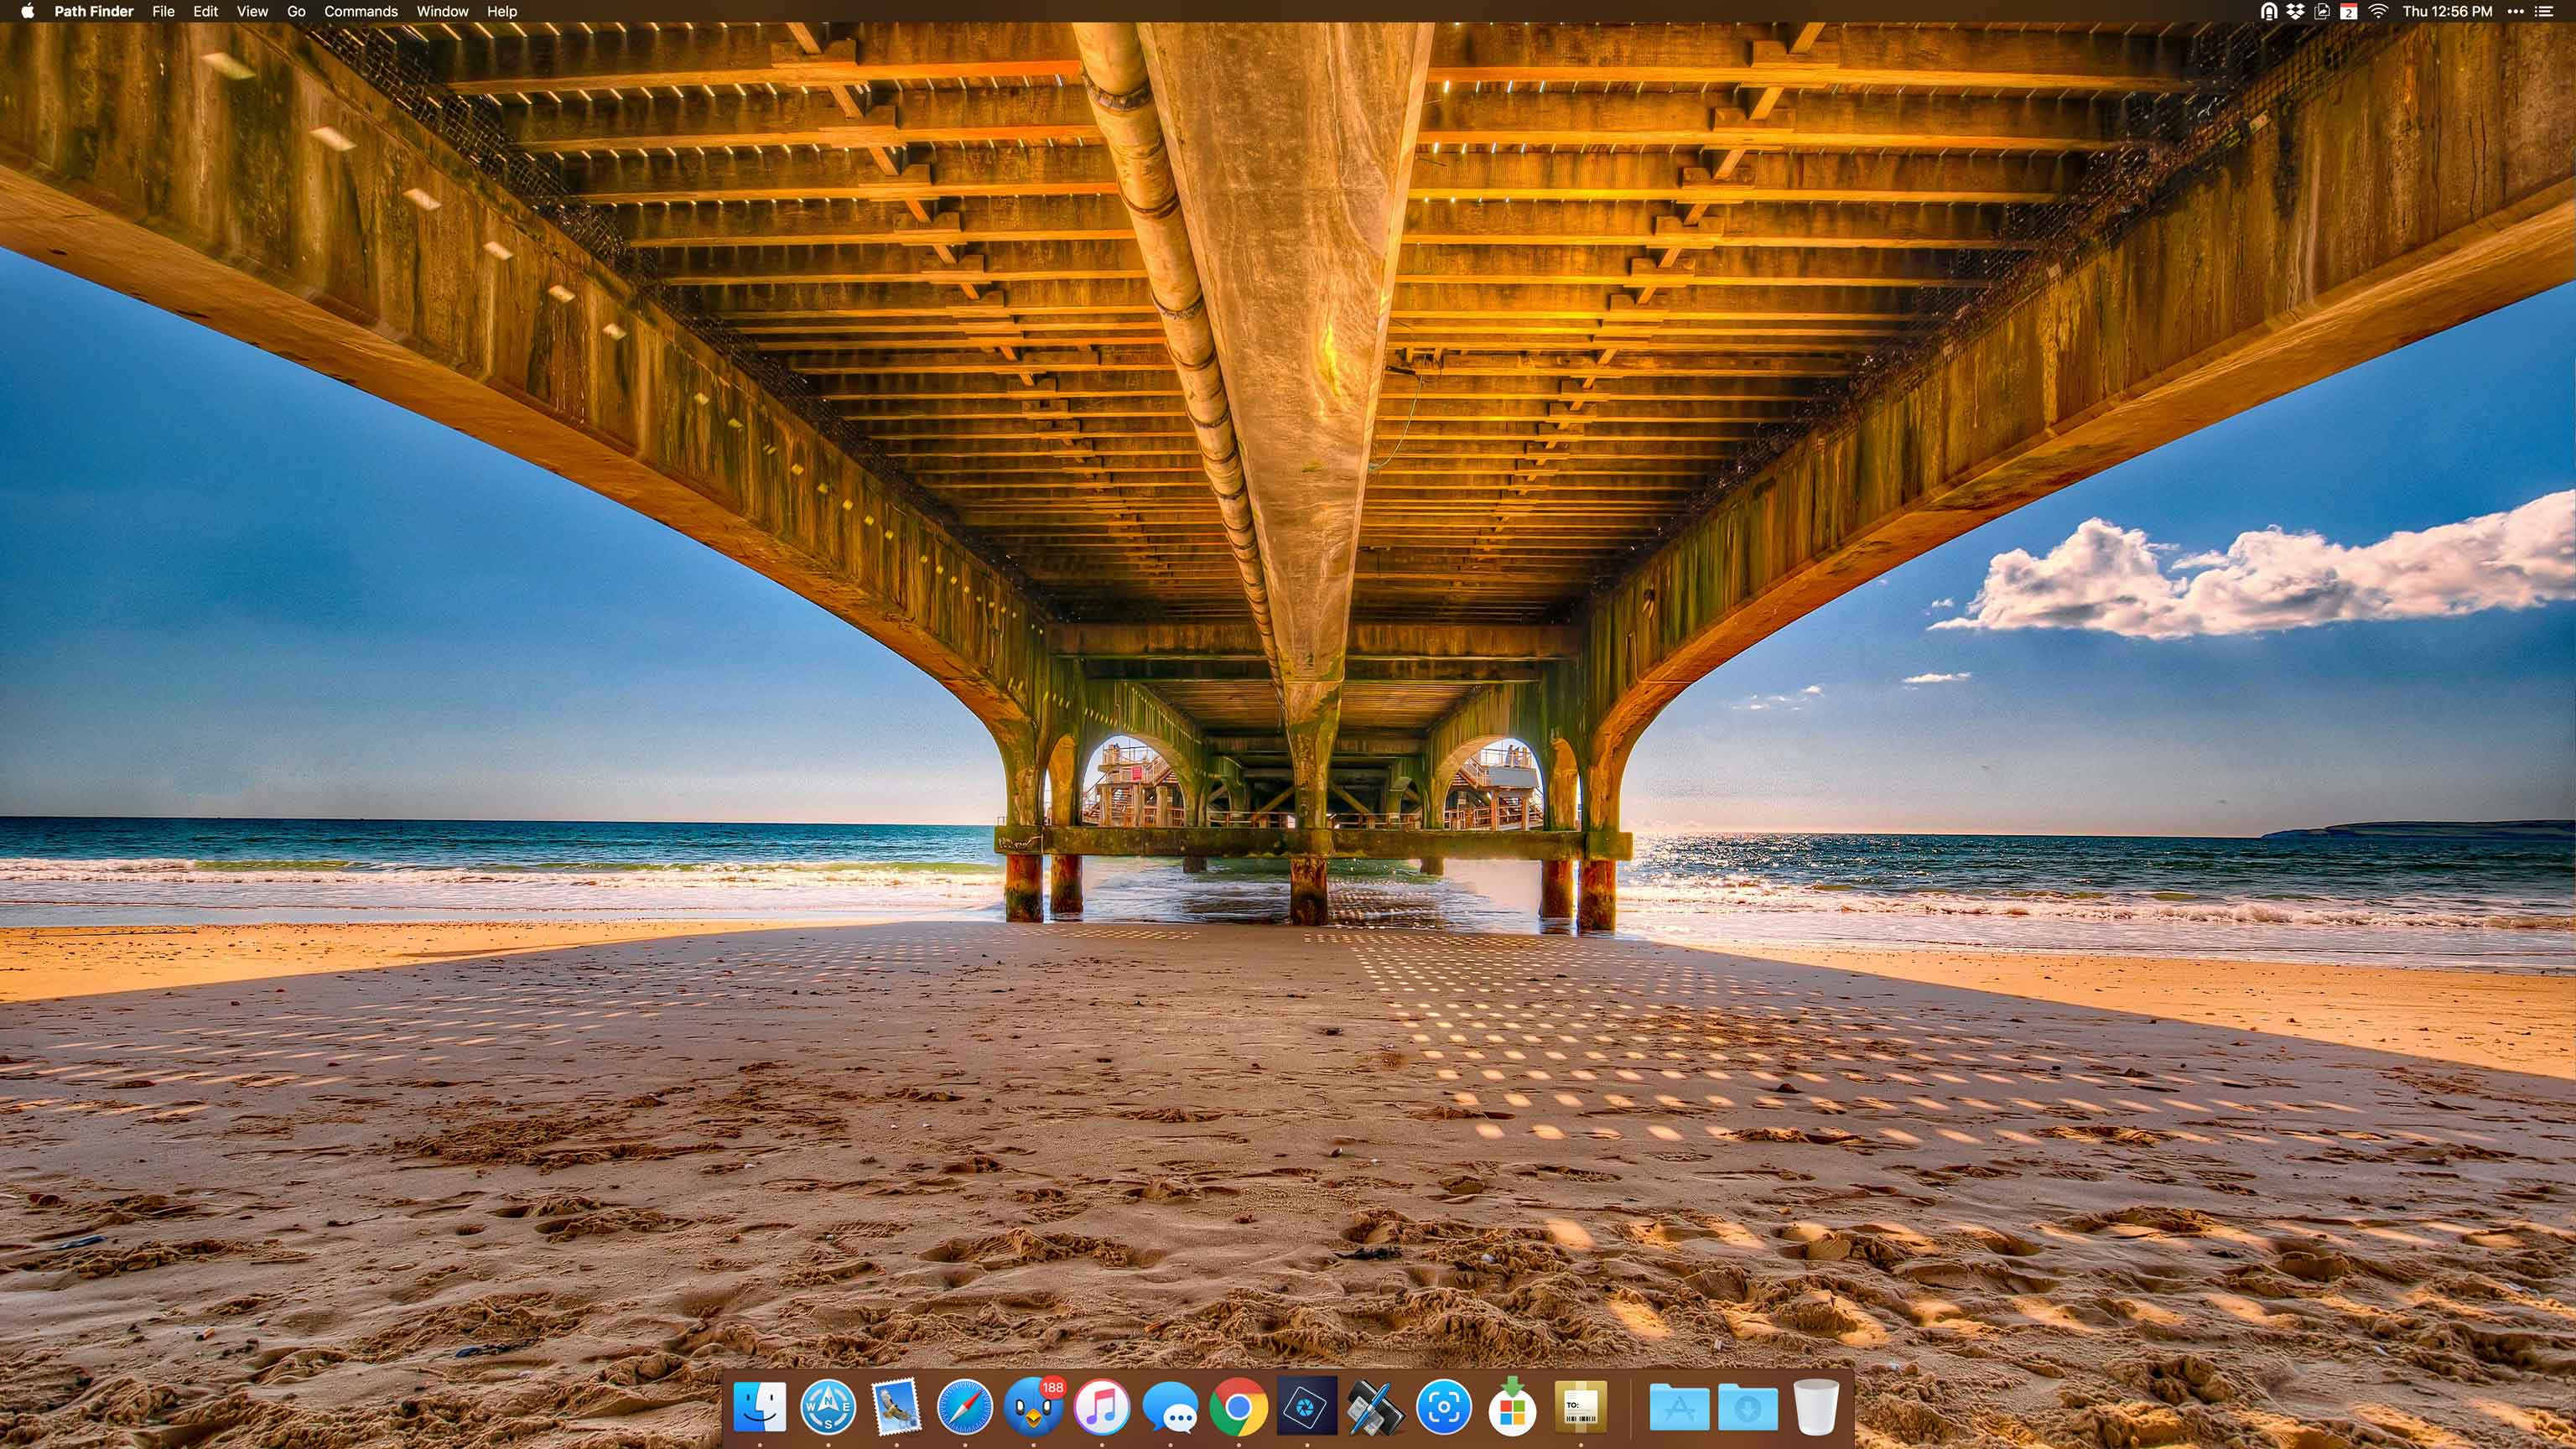Open iTunes in the Dock
This screenshot has width=2576, height=1449.
coord(1101,1406)
